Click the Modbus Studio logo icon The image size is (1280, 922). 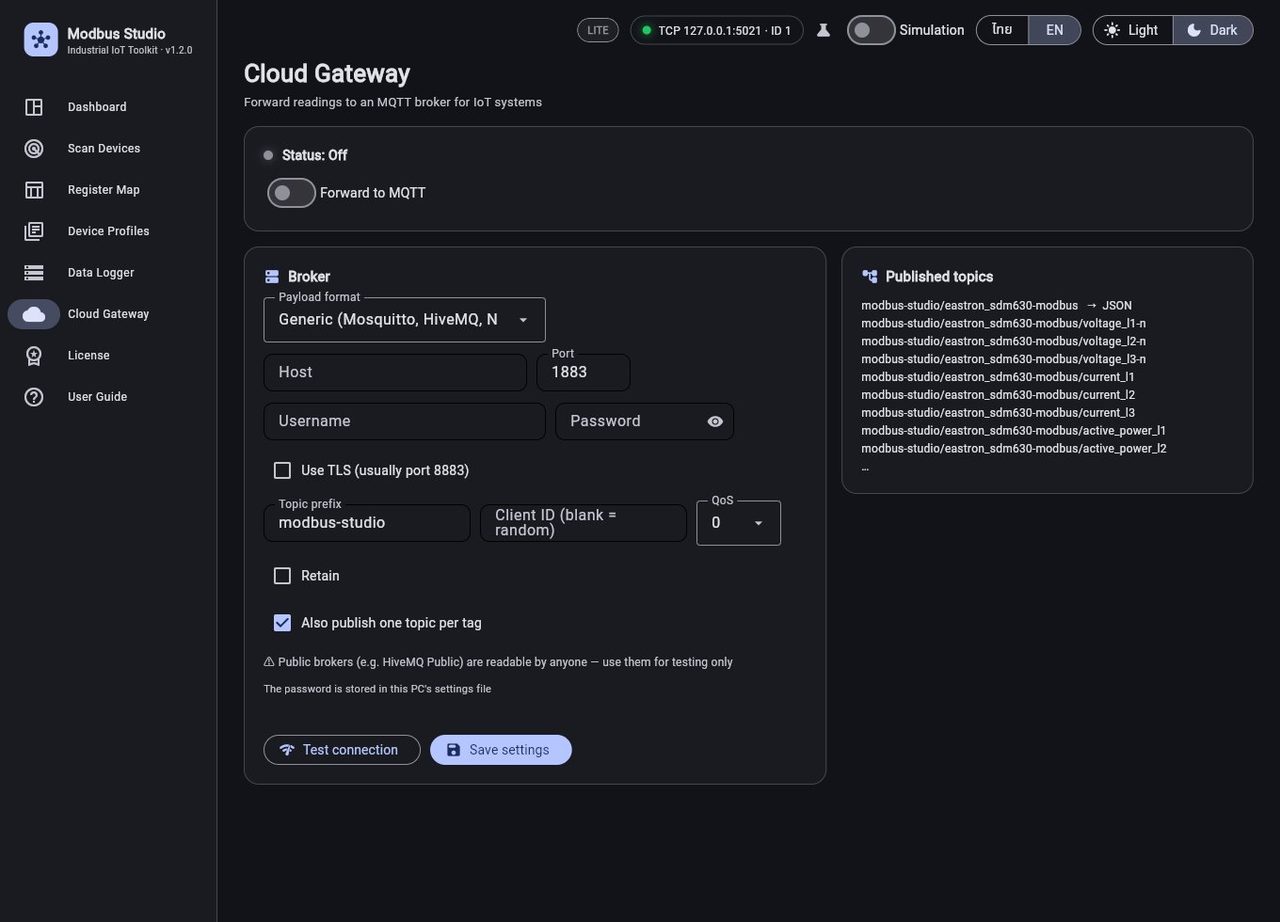41,40
